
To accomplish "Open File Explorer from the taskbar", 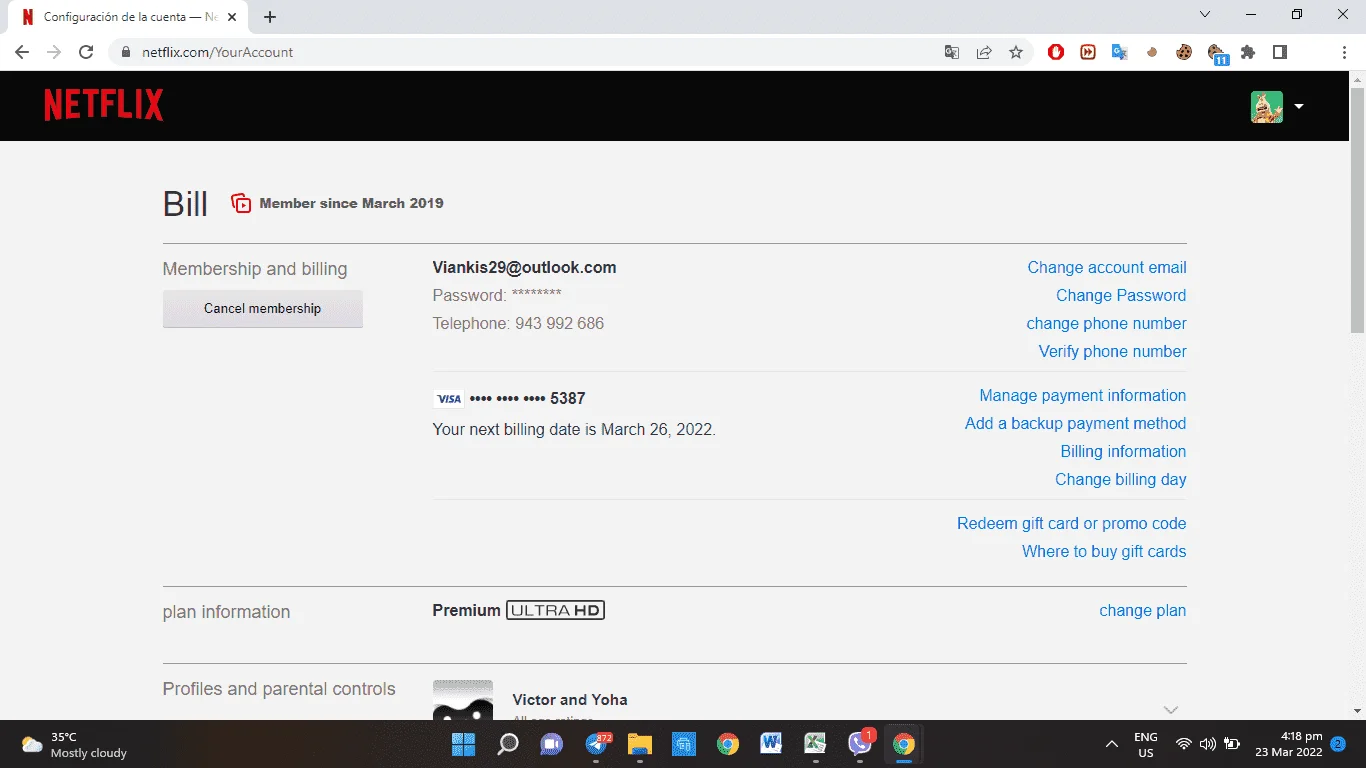I will (x=639, y=744).
